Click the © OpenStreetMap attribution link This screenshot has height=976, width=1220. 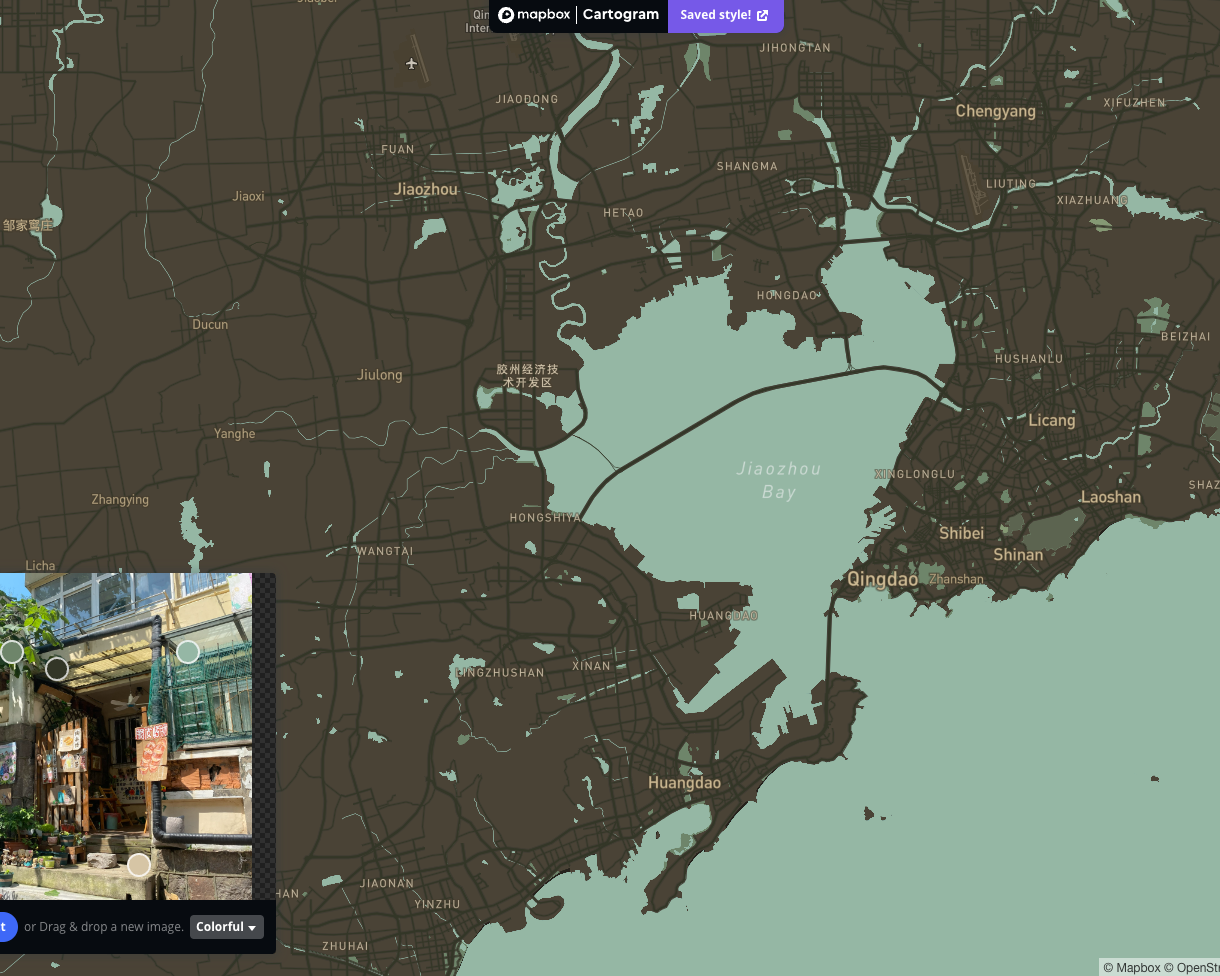pos(1199,968)
